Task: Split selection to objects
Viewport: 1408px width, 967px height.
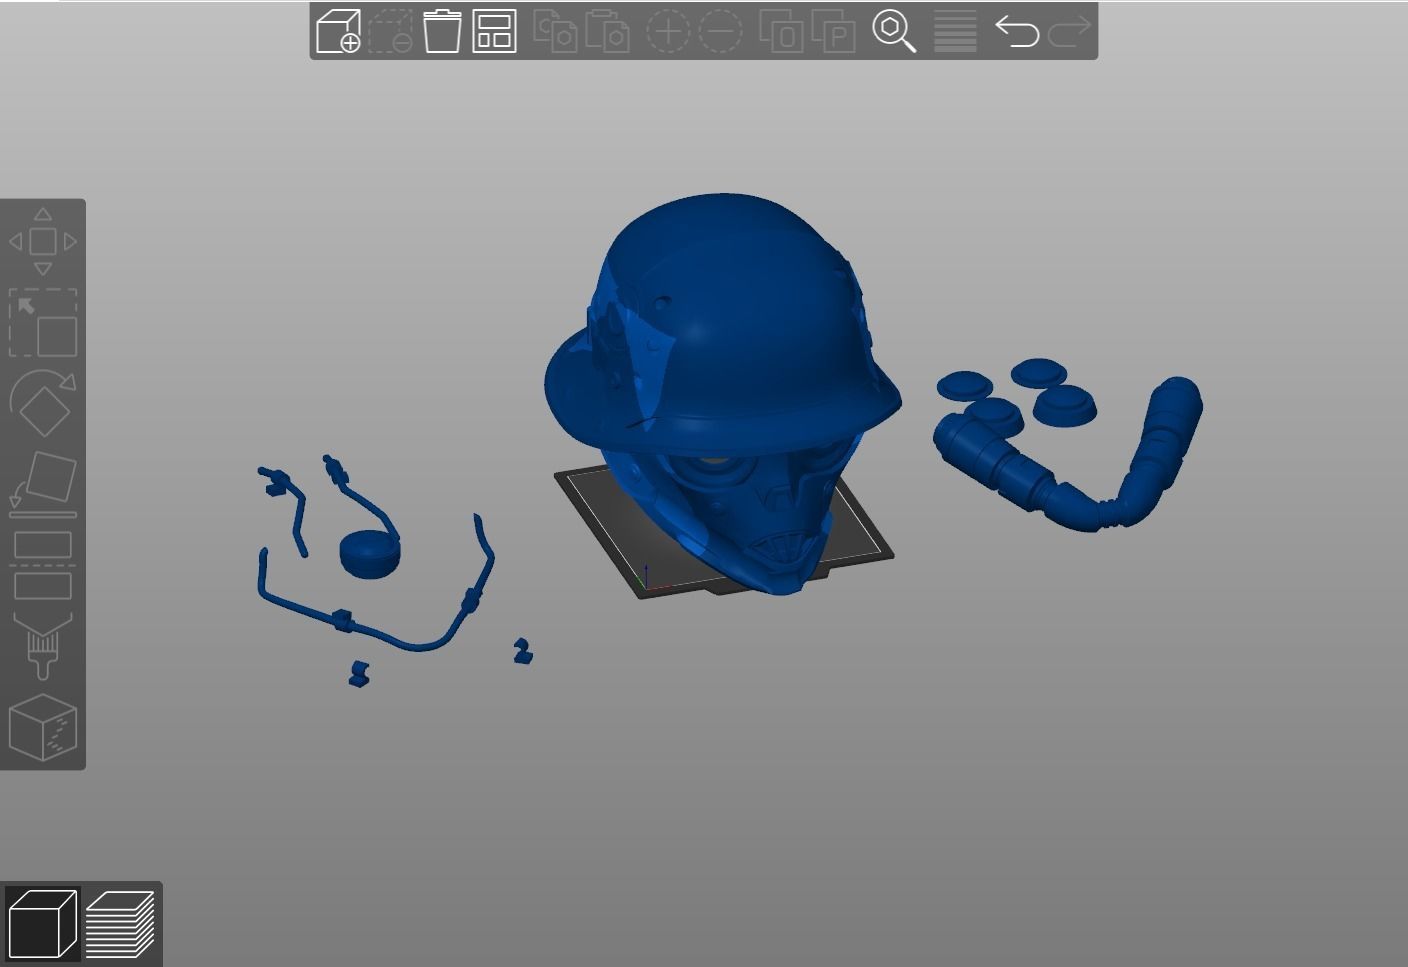Action: coord(781,31)
